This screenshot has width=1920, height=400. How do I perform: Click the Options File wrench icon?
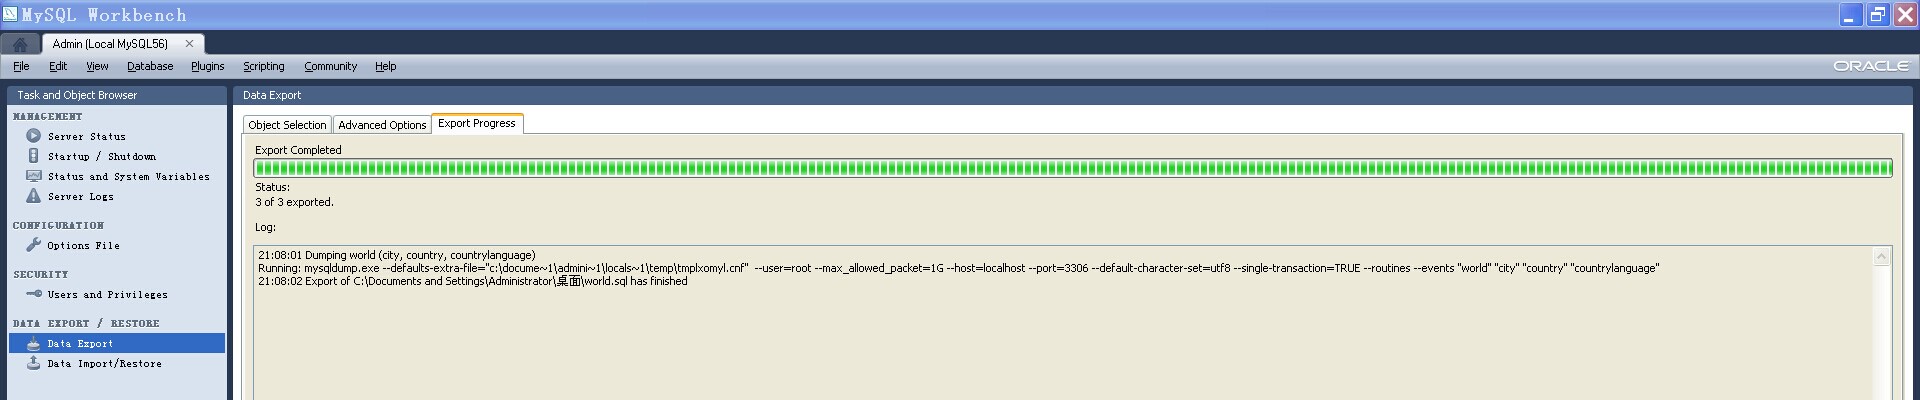[x=33, y=245]
